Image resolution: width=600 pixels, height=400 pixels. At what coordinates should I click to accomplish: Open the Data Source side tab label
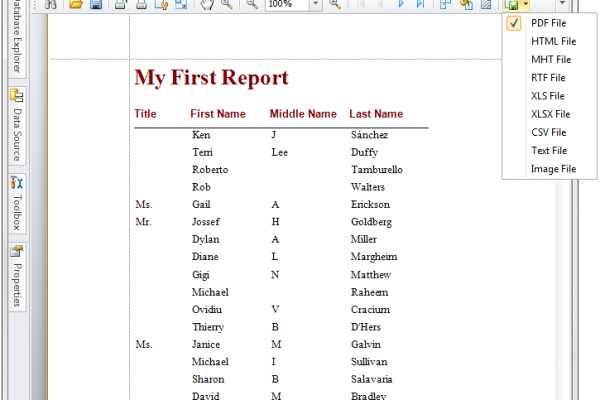[17, 135]
